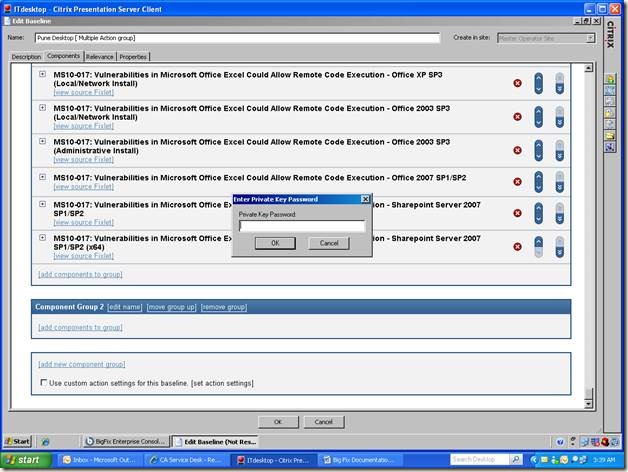Click the Internet Explorer quick launch icon
Screen dimensions: 628x472
(x=45, y=442)
